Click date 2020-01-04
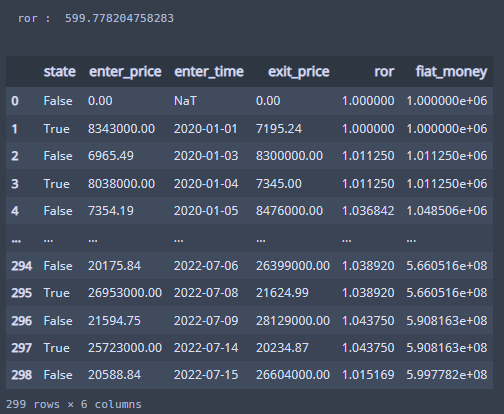The width and height of the screenshot is (504, 414). pos(206,184)
